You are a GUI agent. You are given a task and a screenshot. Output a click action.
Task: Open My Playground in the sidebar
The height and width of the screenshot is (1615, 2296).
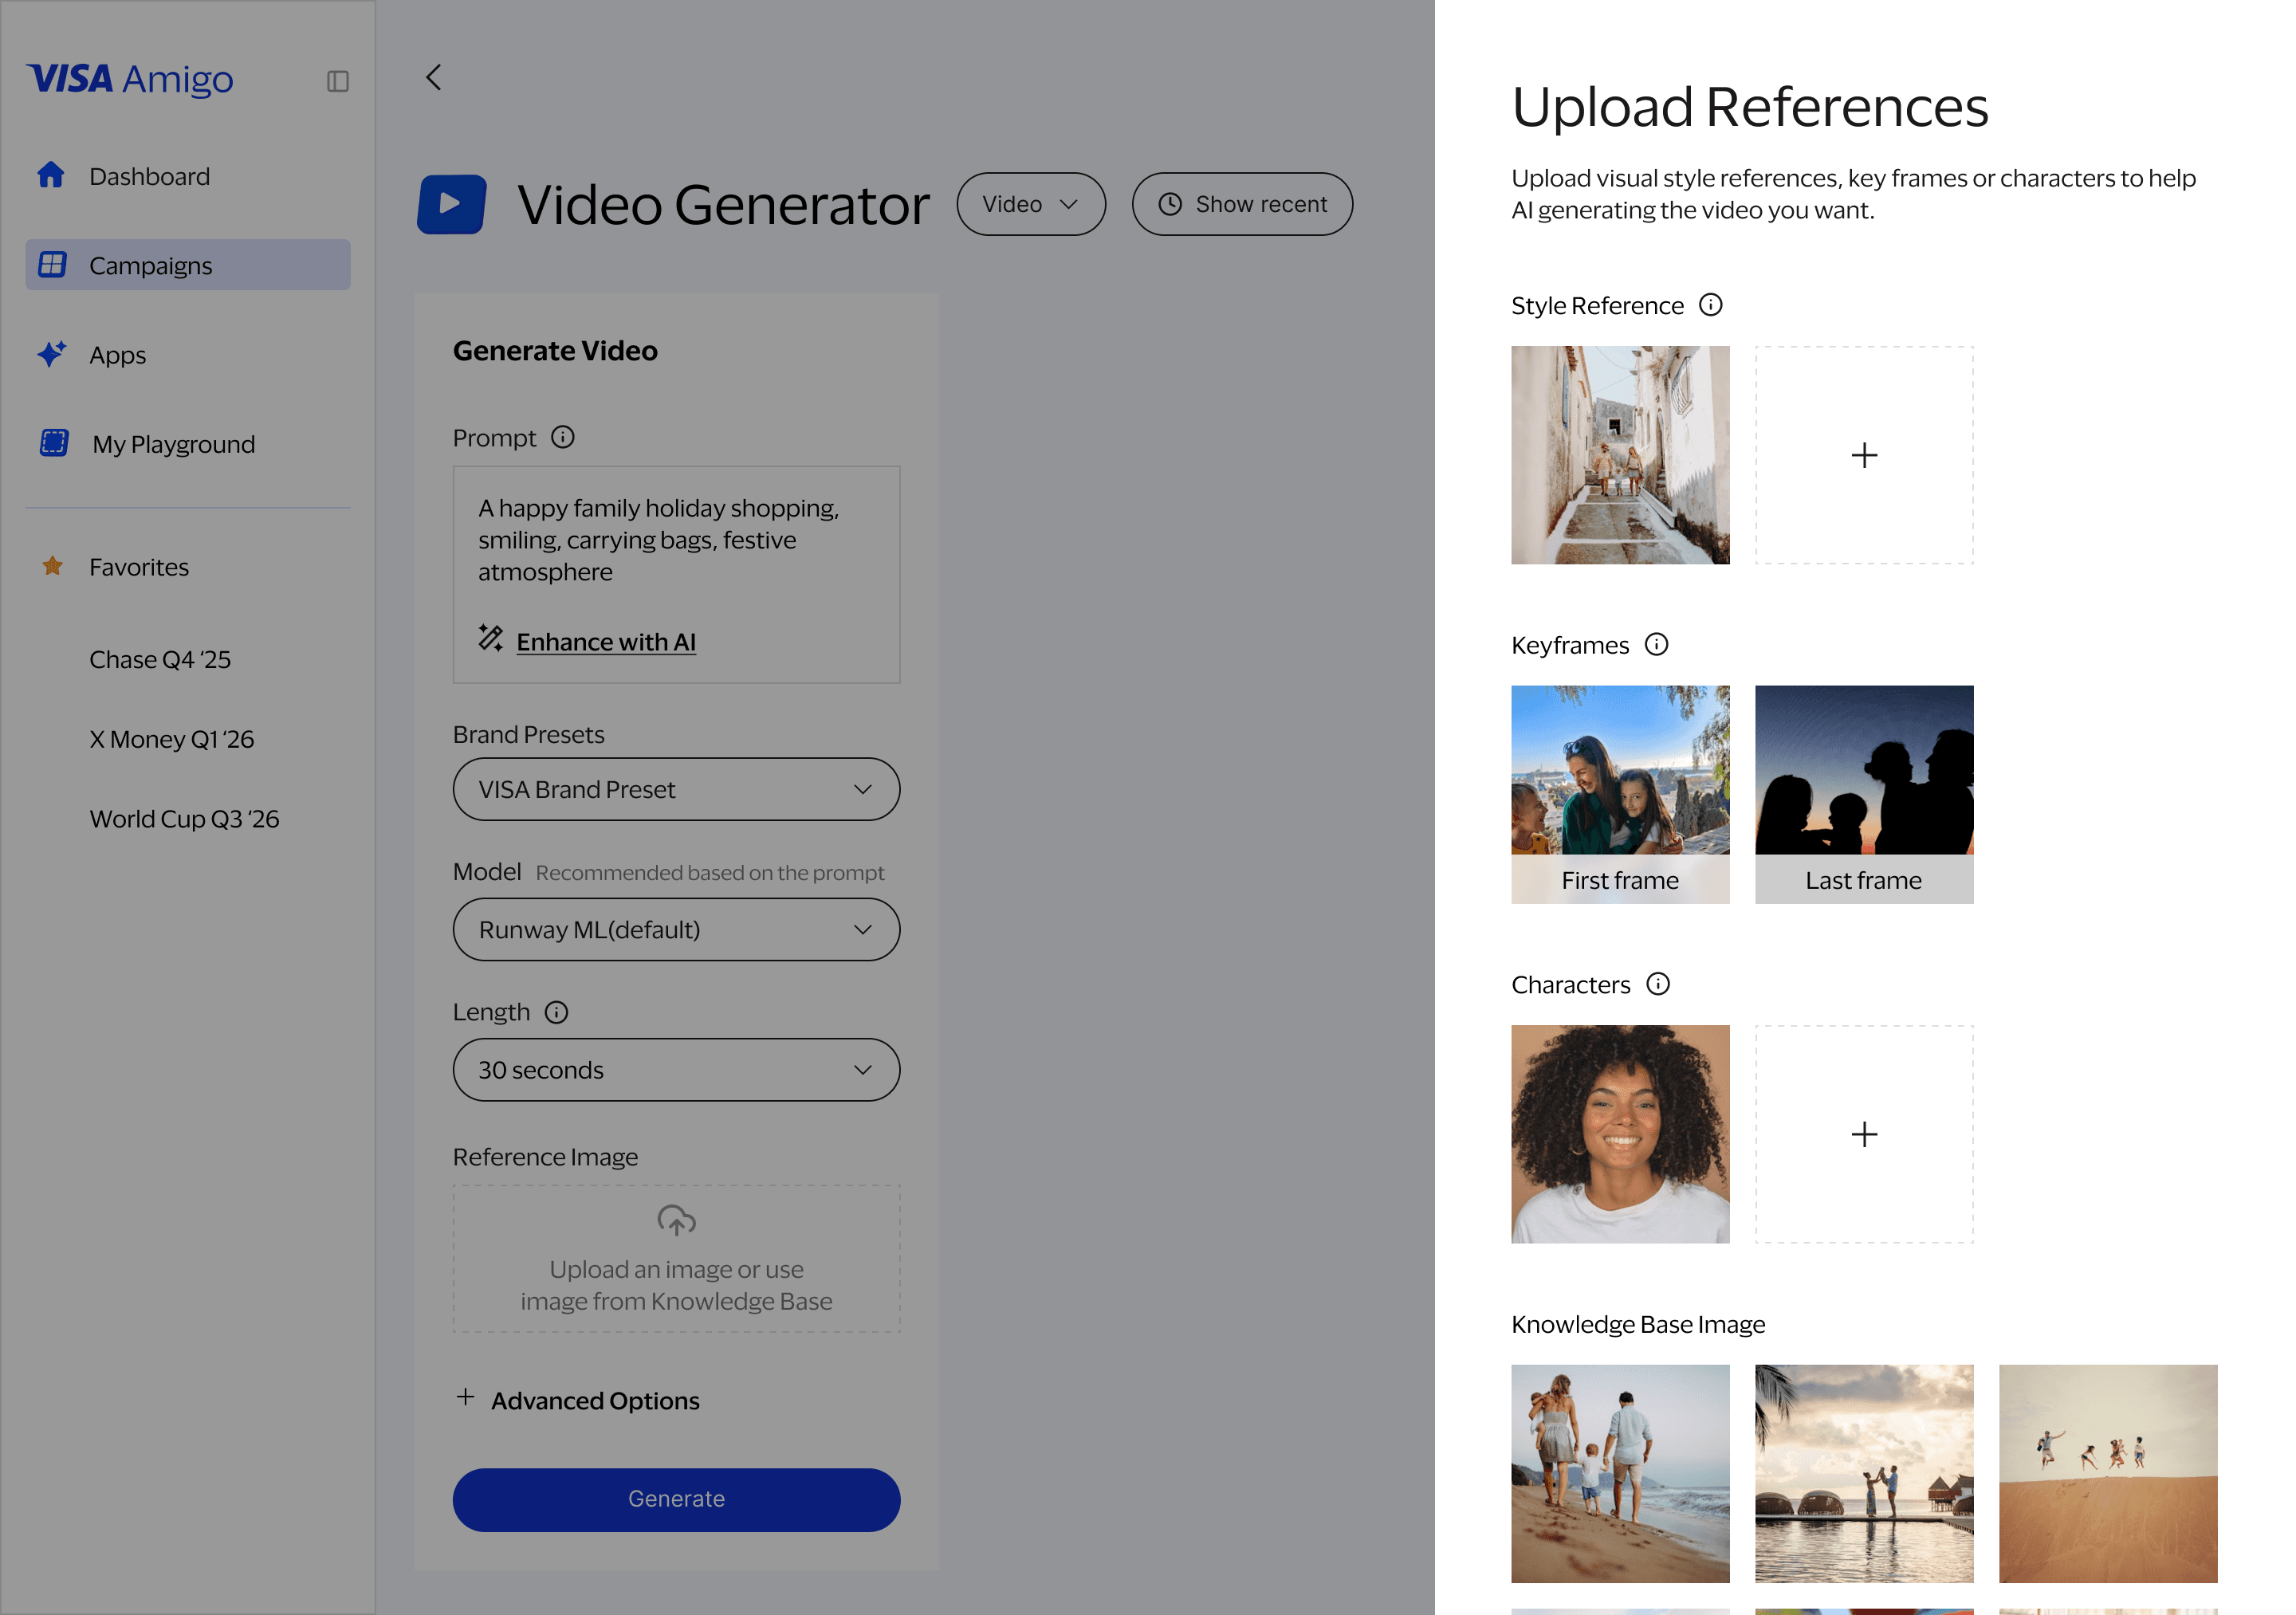[x=173, y=444]
